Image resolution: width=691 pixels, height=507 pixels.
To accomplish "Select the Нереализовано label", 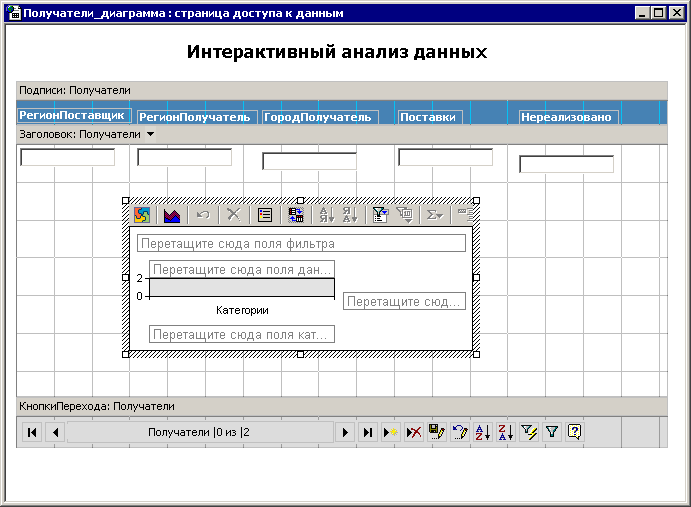I will [568, 117].
